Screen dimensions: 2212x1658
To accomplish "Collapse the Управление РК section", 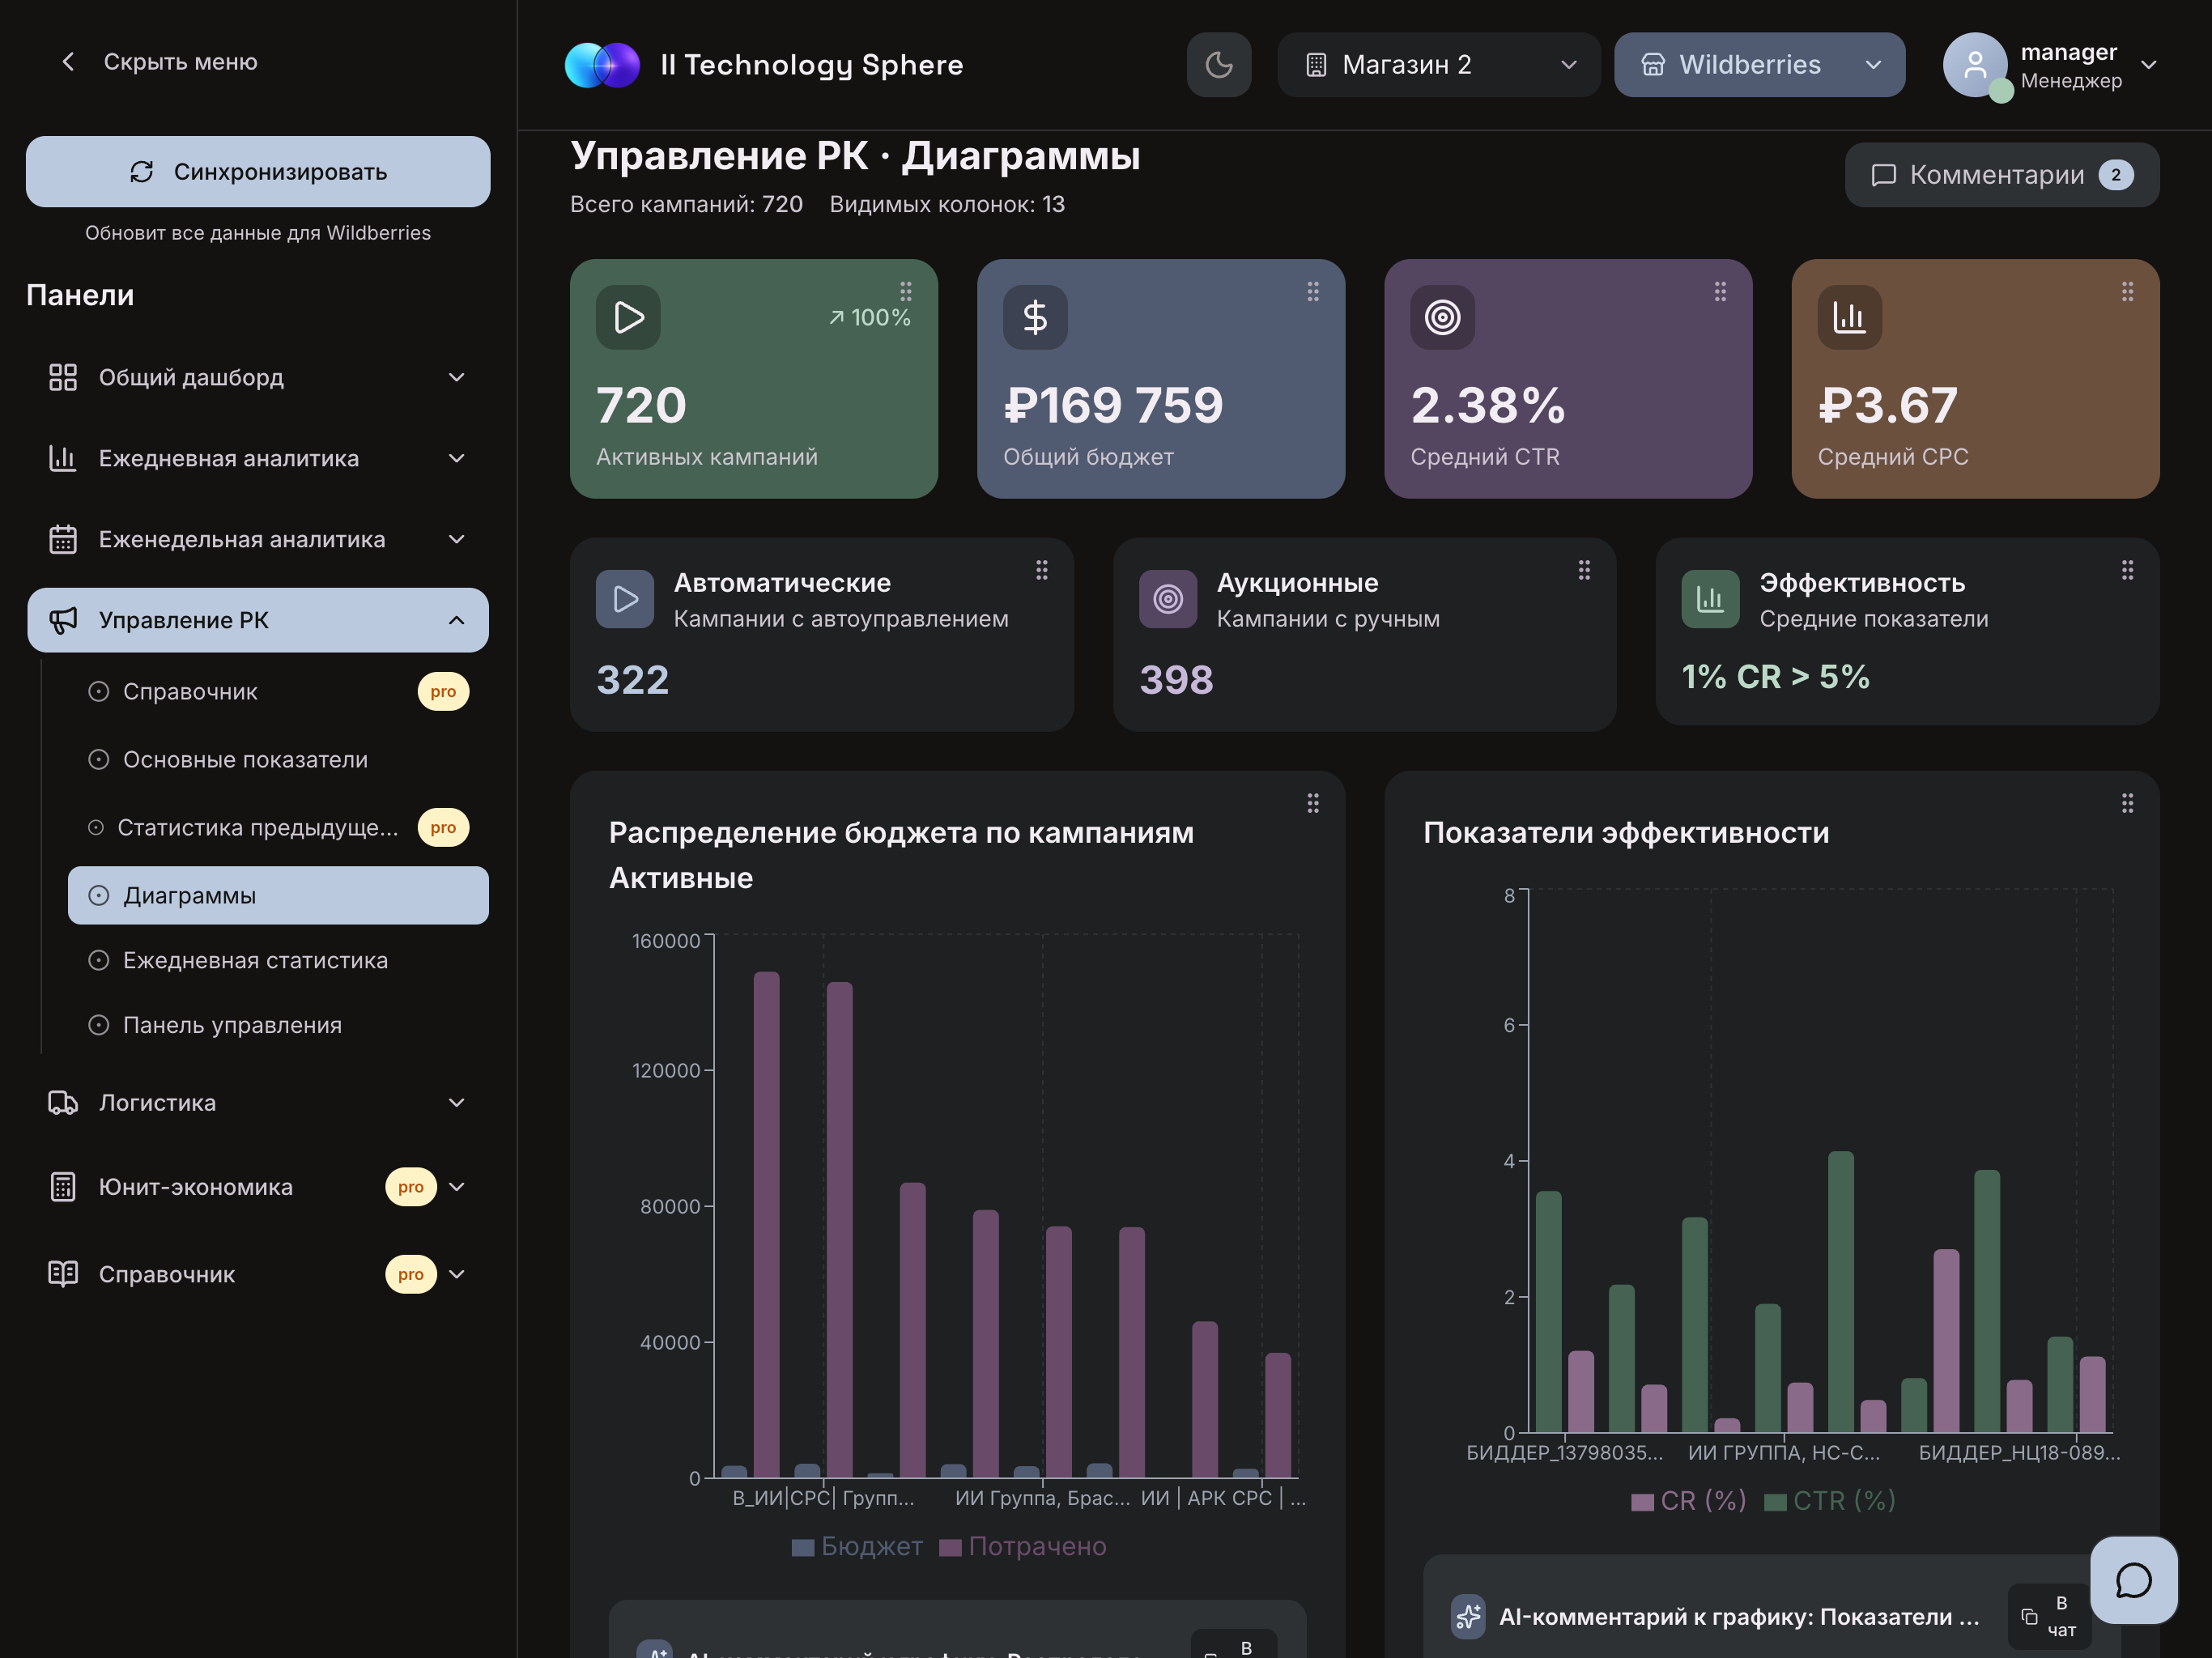I will pyautogui.click(x=457, y=620).
